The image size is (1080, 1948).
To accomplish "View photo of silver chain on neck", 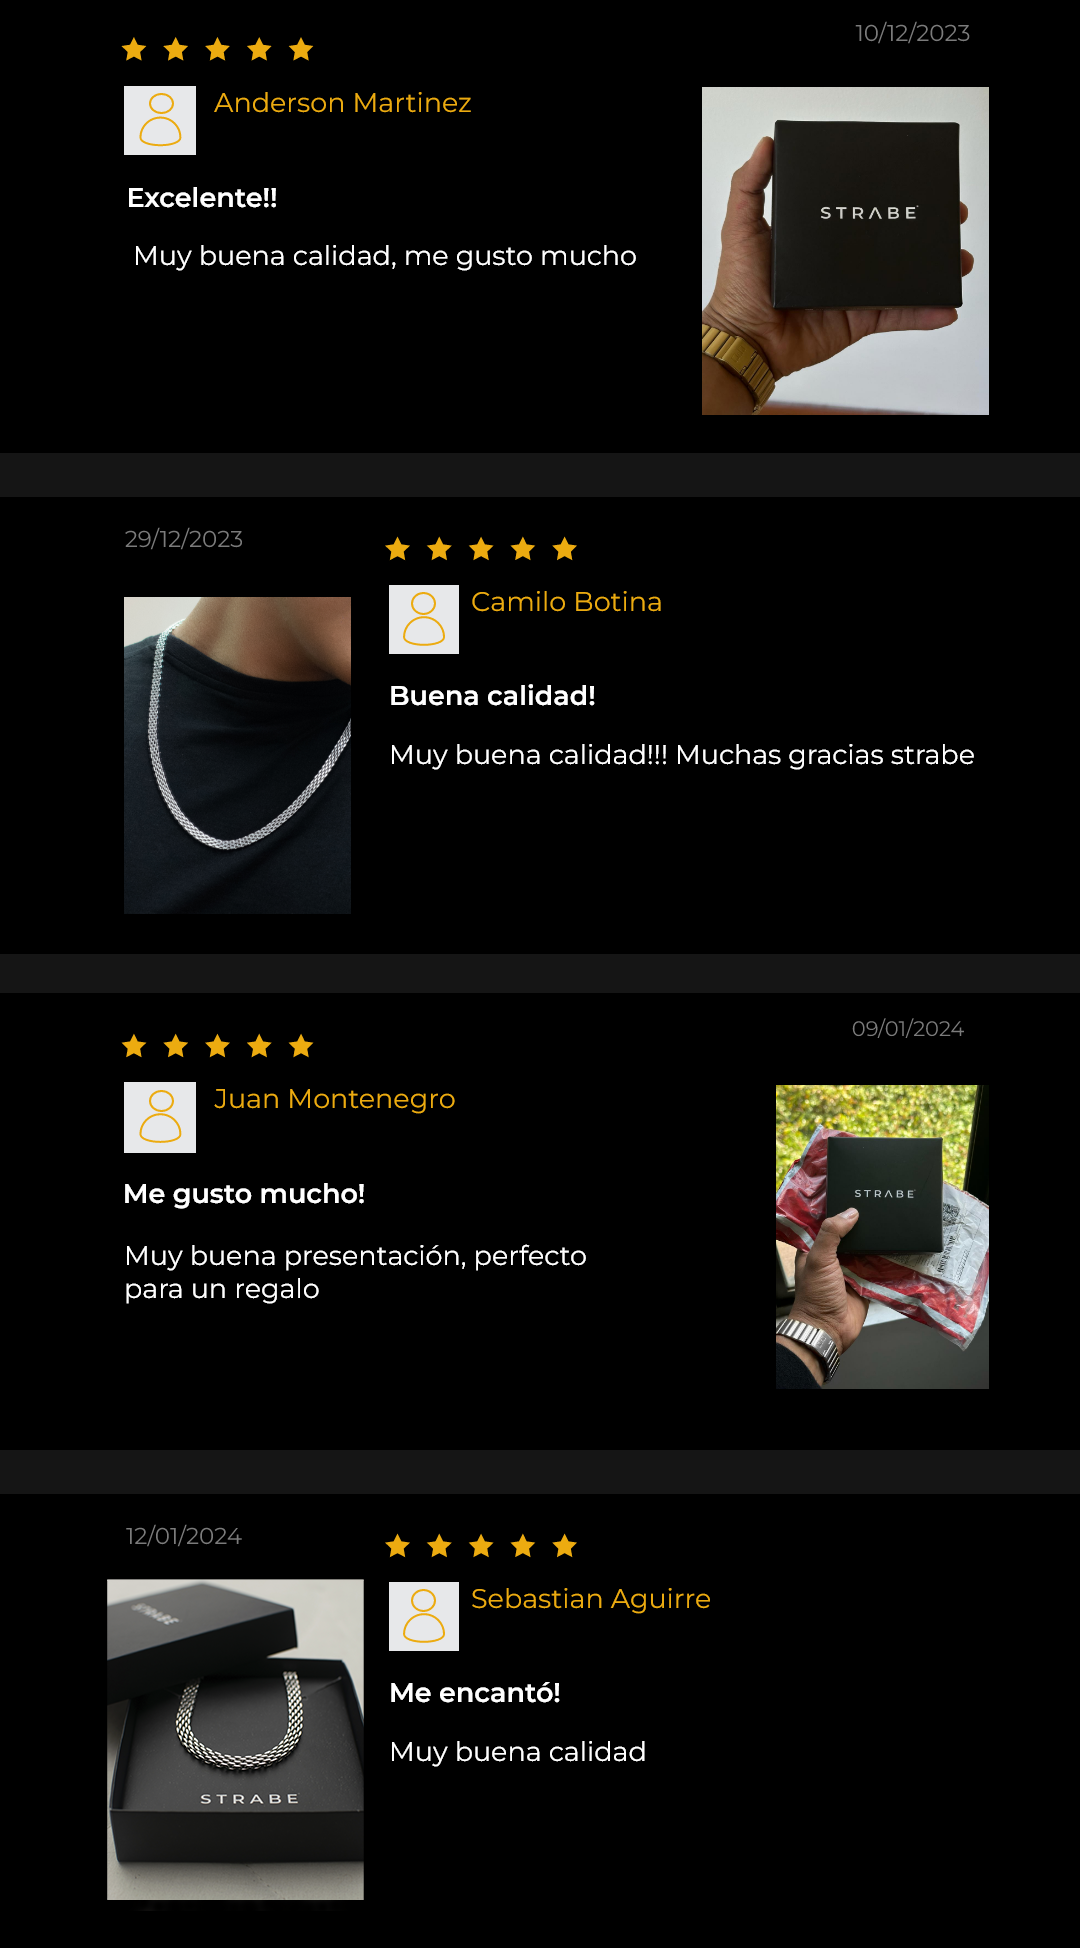I will click(x=237, y=755).
